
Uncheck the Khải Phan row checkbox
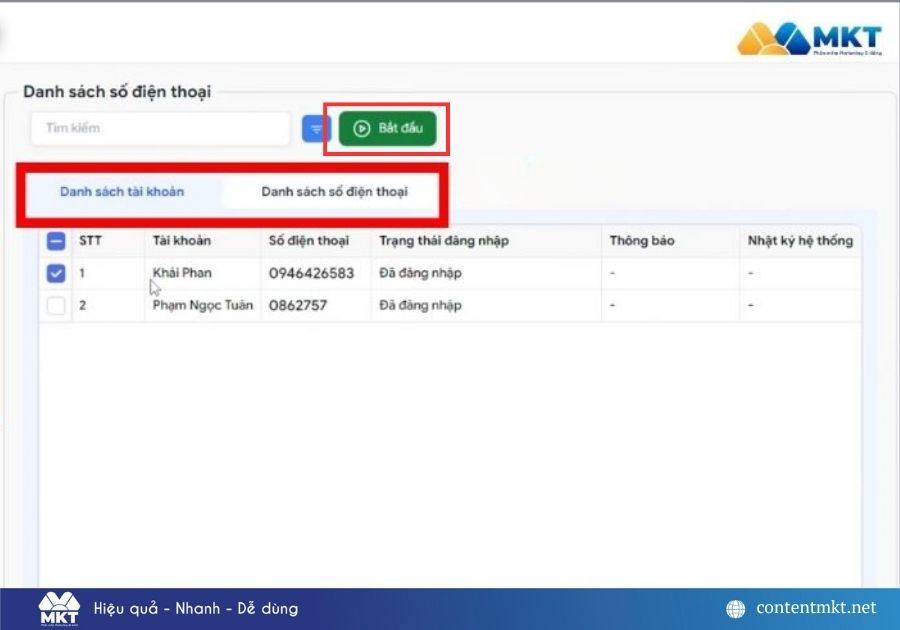click(57, 273)
